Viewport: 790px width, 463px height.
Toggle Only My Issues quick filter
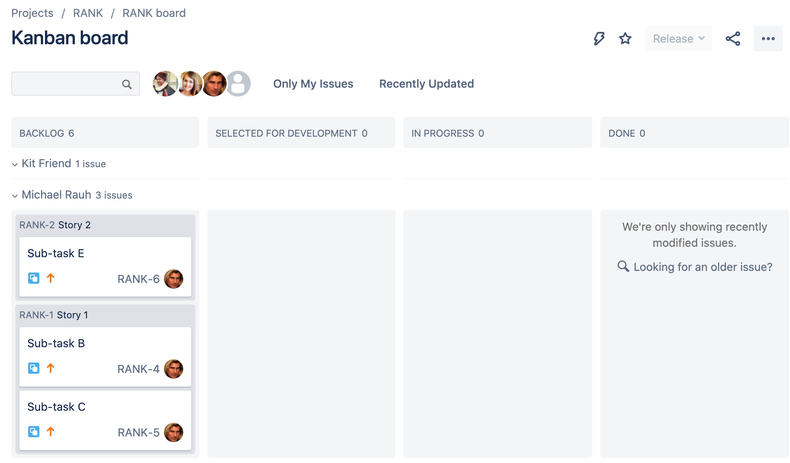pyautogui.click(x=313, y=84)
